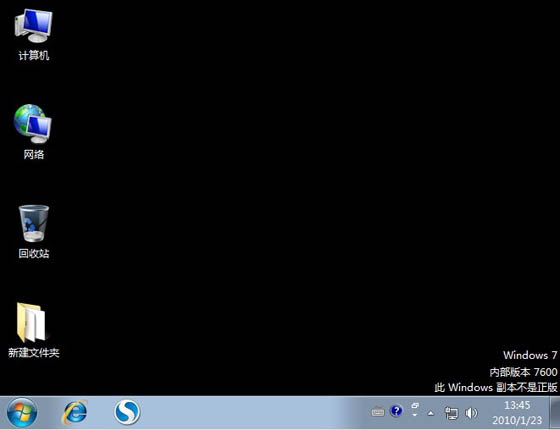
Task: Open language bar options small arrow
Action: coord(414,415)
